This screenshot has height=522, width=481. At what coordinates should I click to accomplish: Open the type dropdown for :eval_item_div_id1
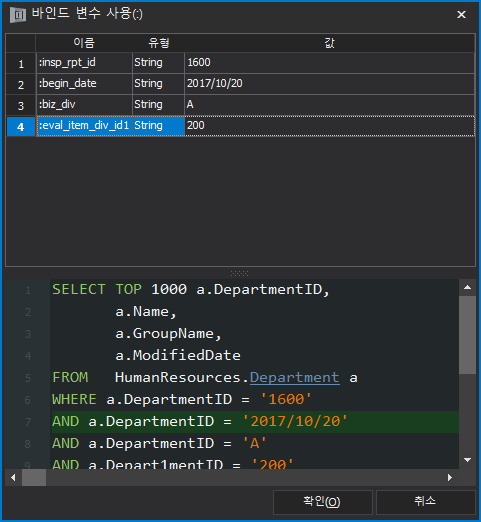click(158, 126)
